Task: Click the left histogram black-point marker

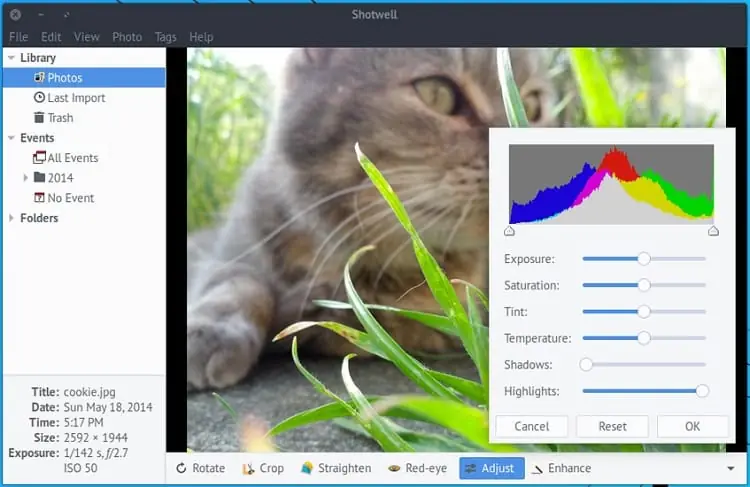Action: [x=509, y=232]
